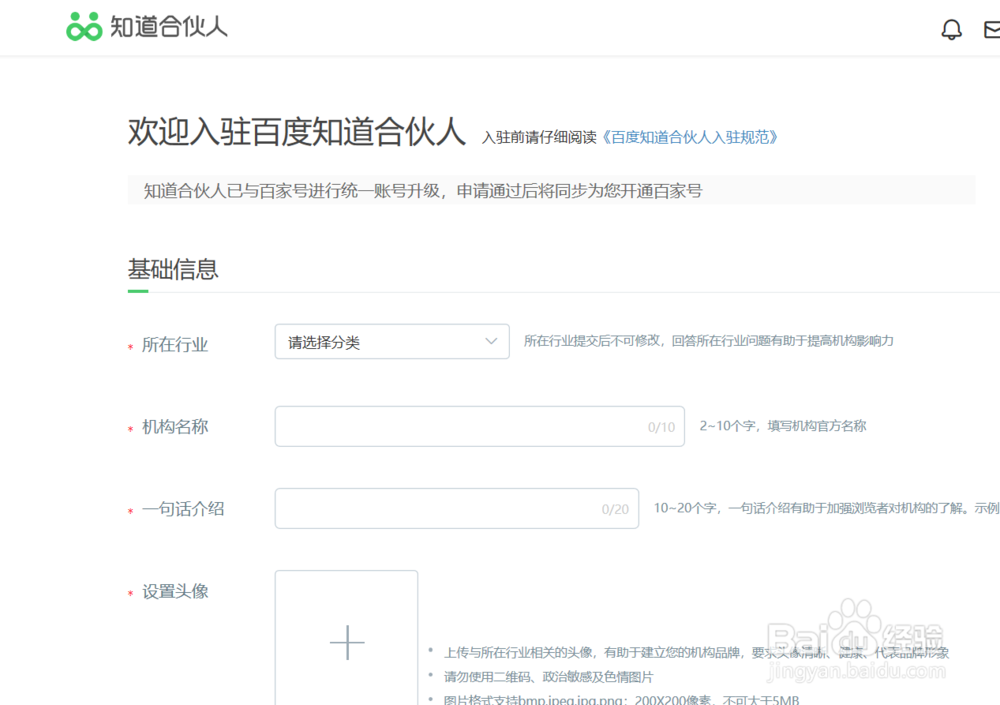The image size is (1000, 705).
Task: Click the 机构名称 field label
Action: tap(175, 427)
